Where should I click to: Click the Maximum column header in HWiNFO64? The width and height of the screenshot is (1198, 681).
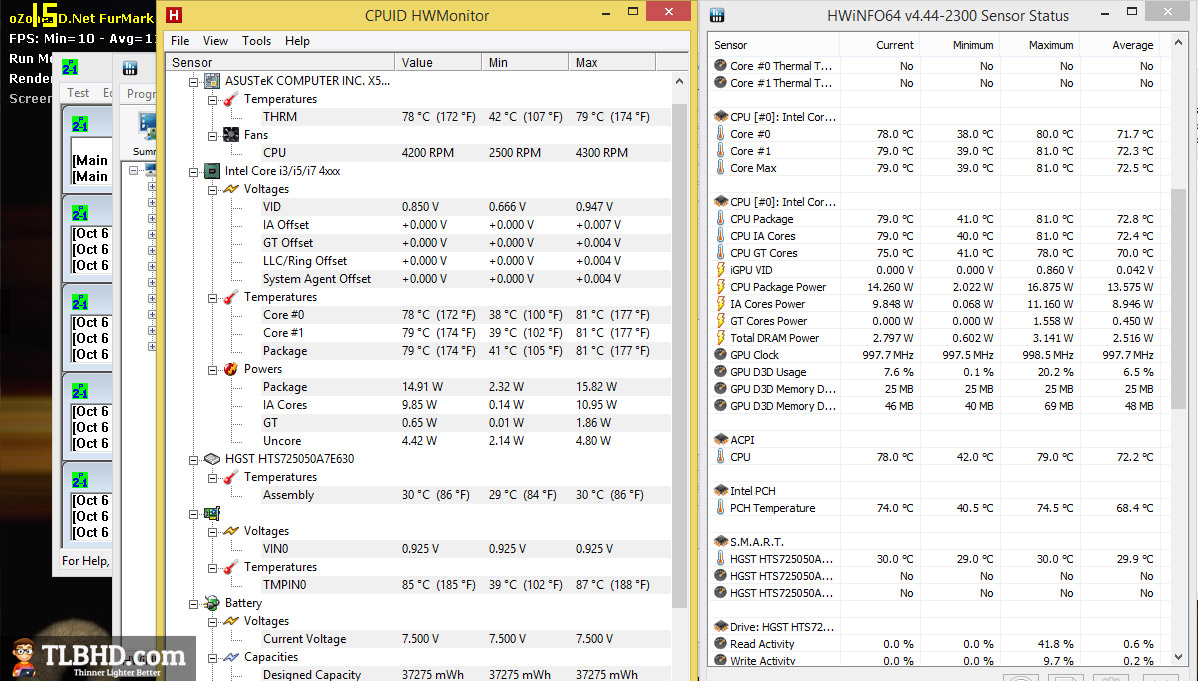[x=1040, y=45]
